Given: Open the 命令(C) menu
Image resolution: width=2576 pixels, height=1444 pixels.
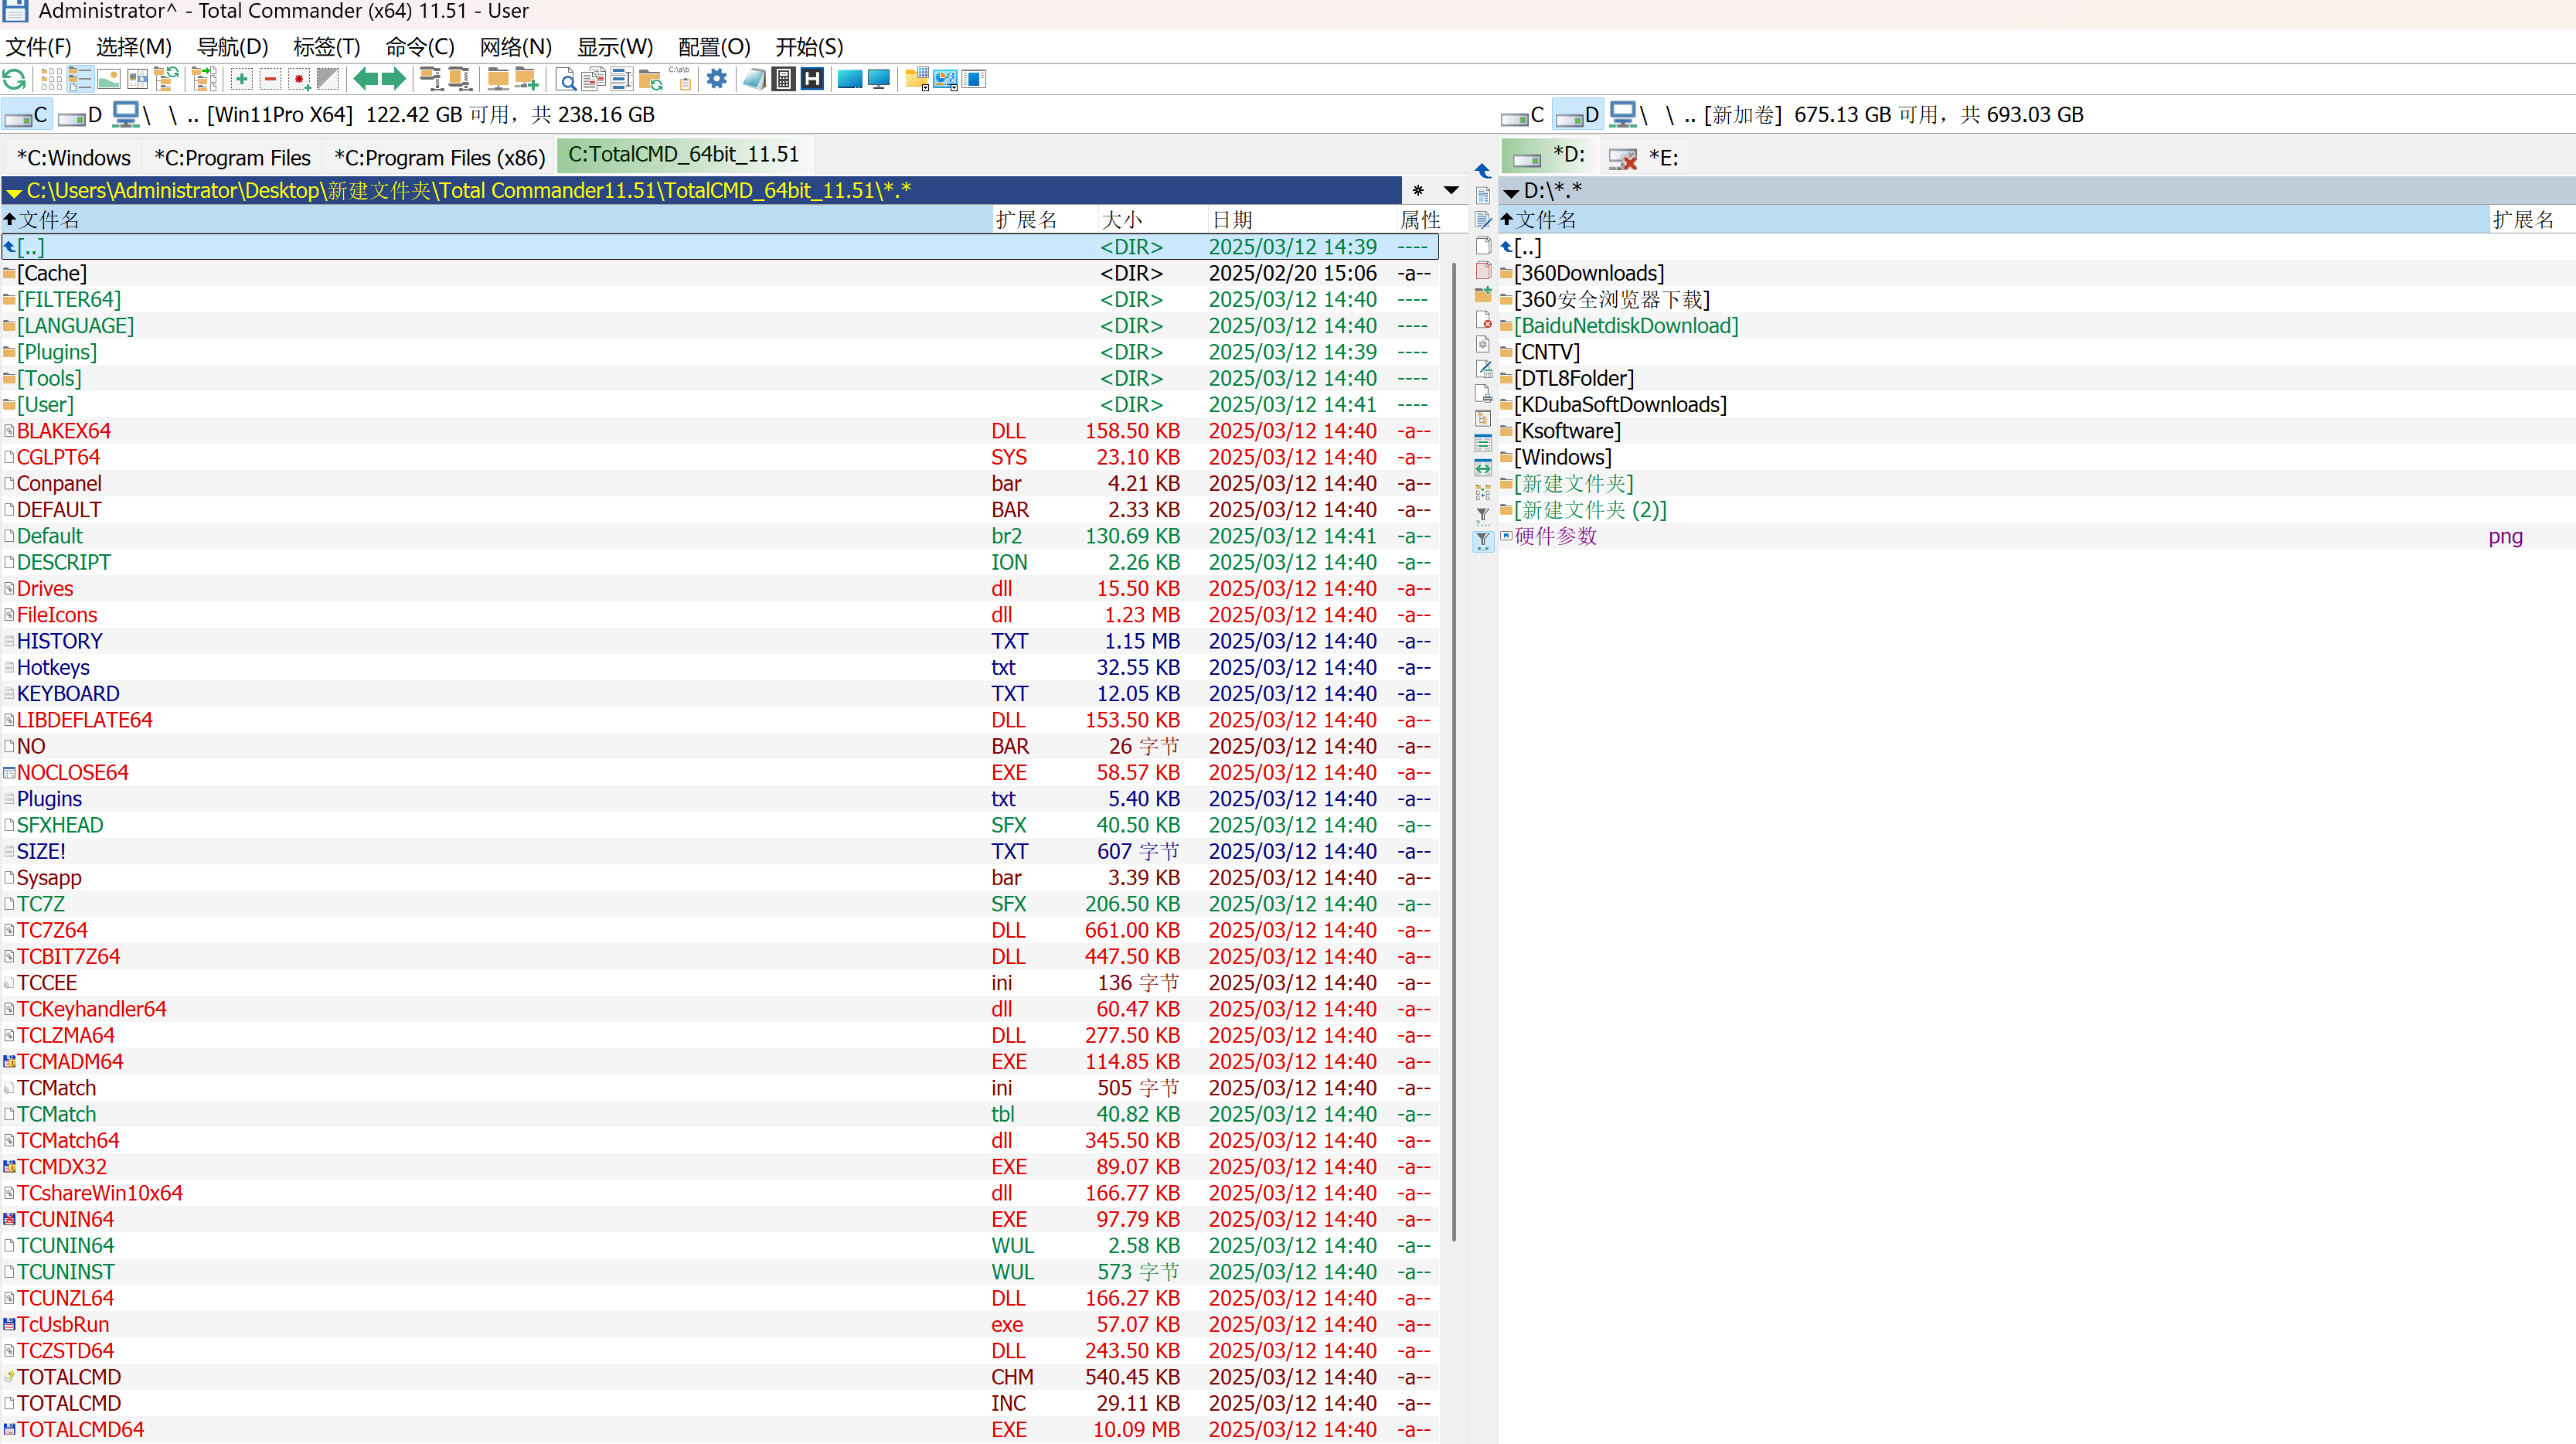Looking at the screenshot, I should tap(420, 47).
